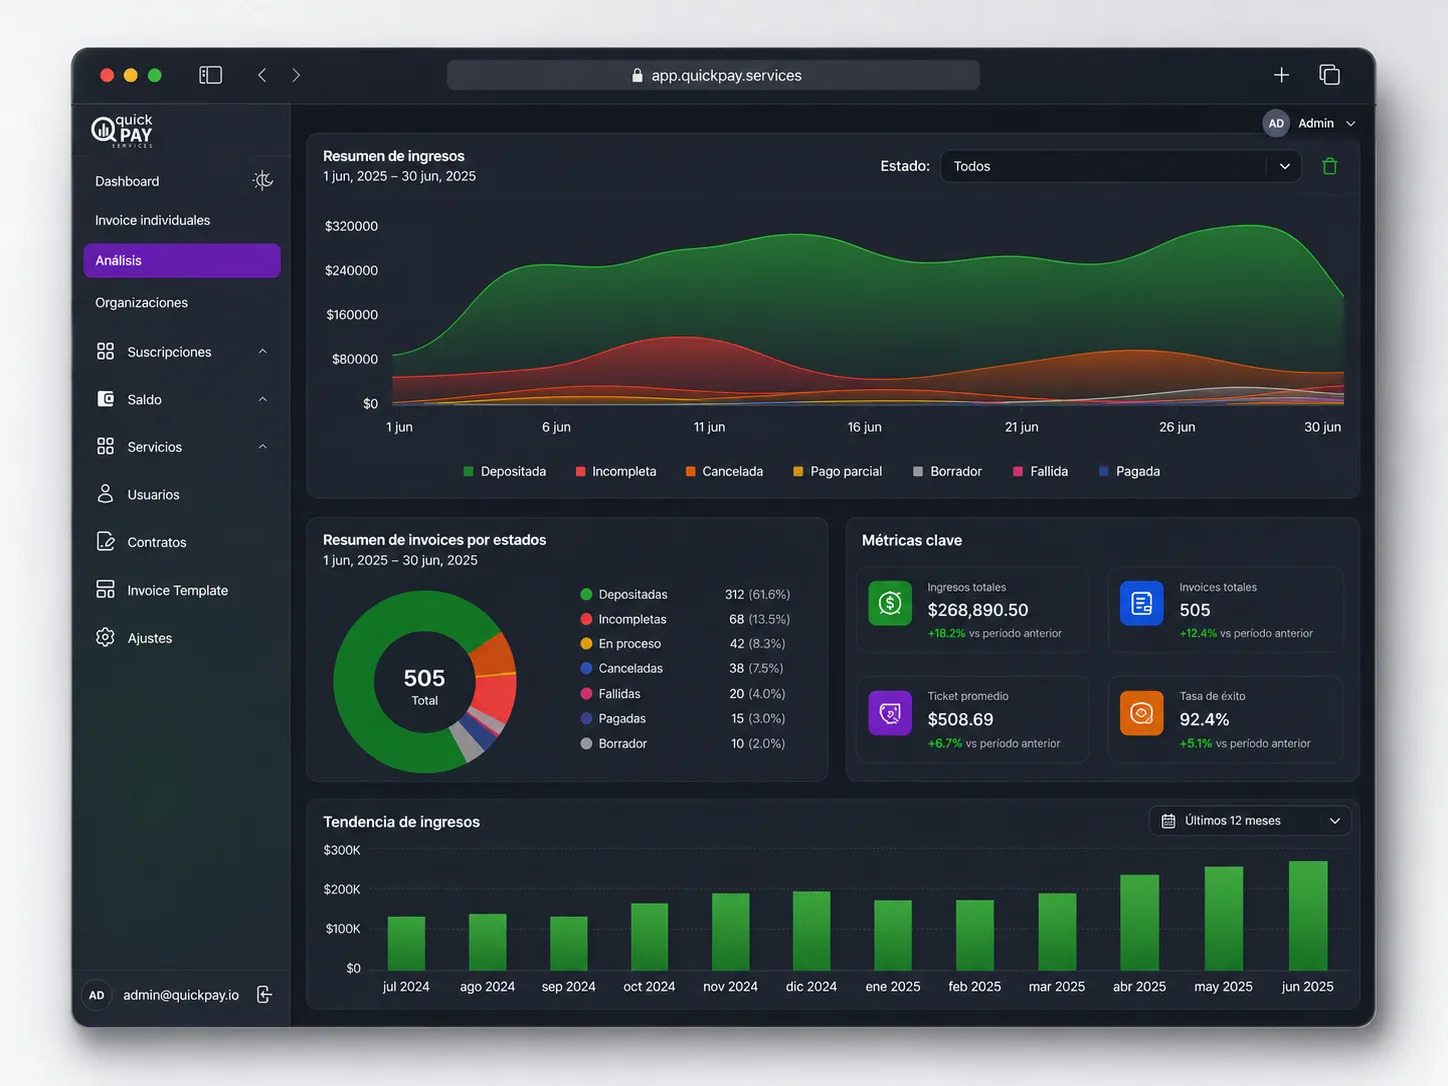Image resolution: width=1448 pixels, height=1086 pixels.
Task: Click the Pagadas row showing 15 (3.0%)
Action: pyautogui.click(x=683, y=718)
